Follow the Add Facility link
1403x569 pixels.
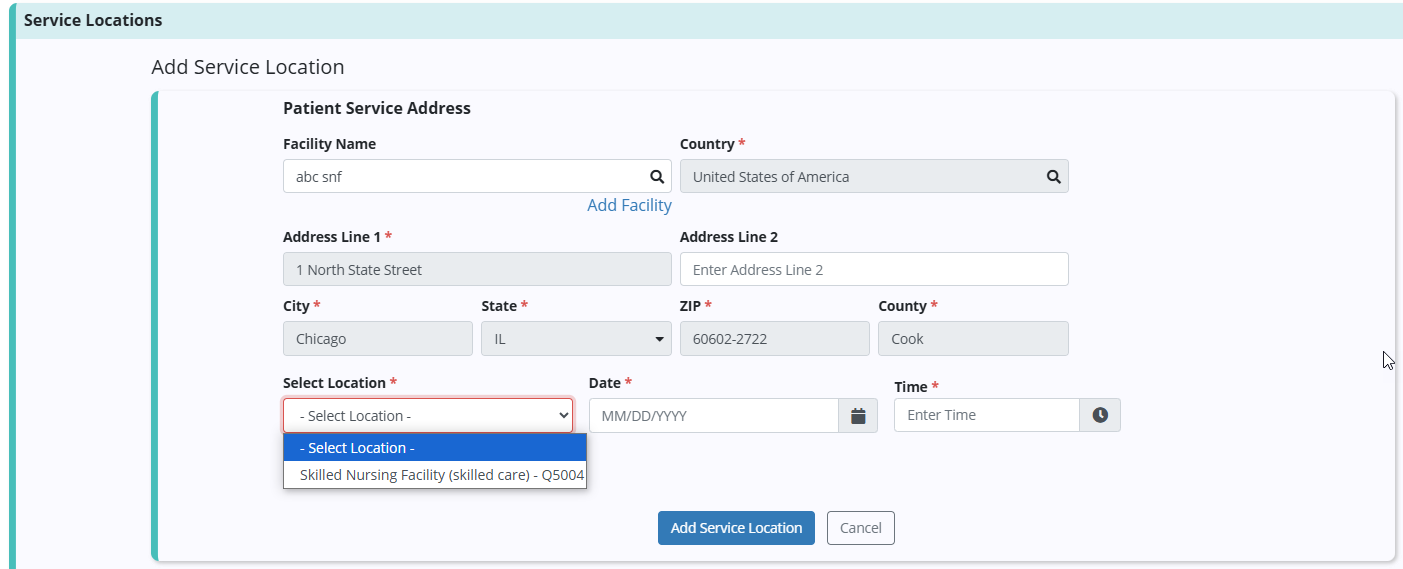coord(629,205)
